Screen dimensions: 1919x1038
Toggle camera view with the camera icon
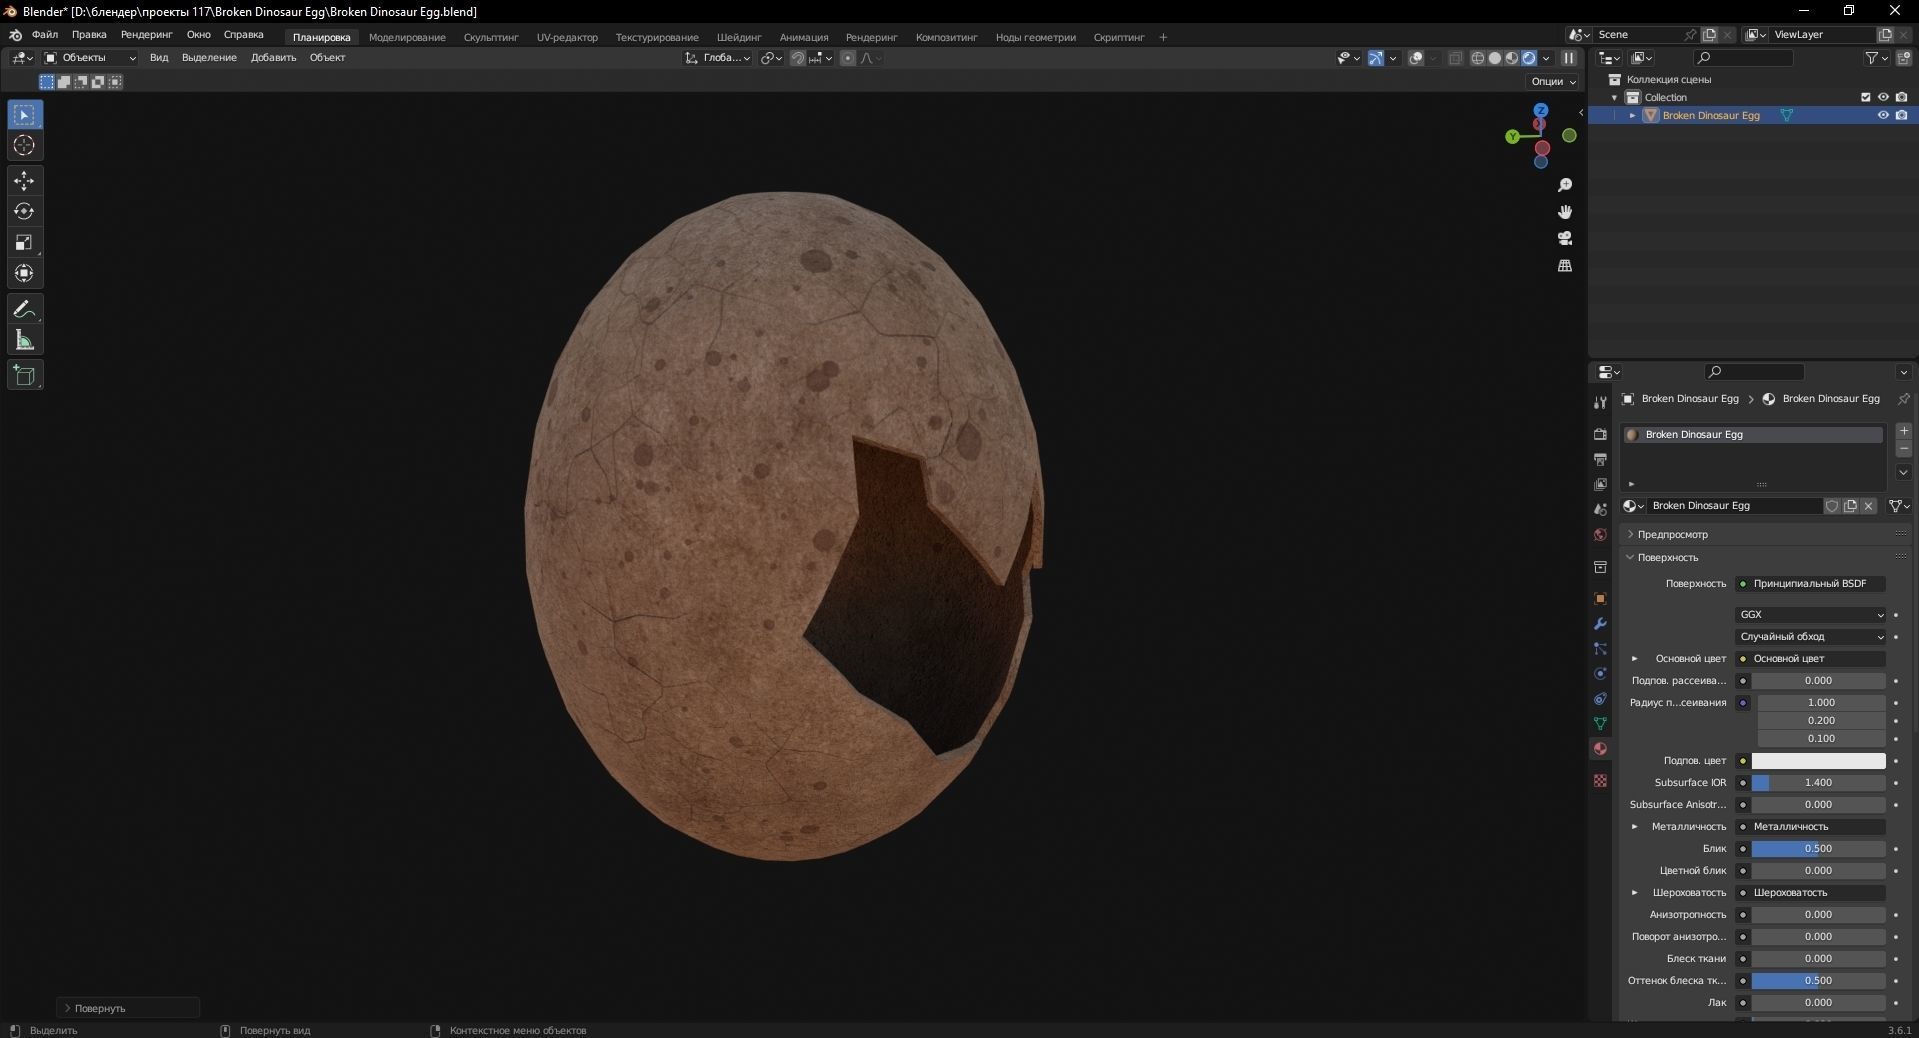[x=1565, y=238]
